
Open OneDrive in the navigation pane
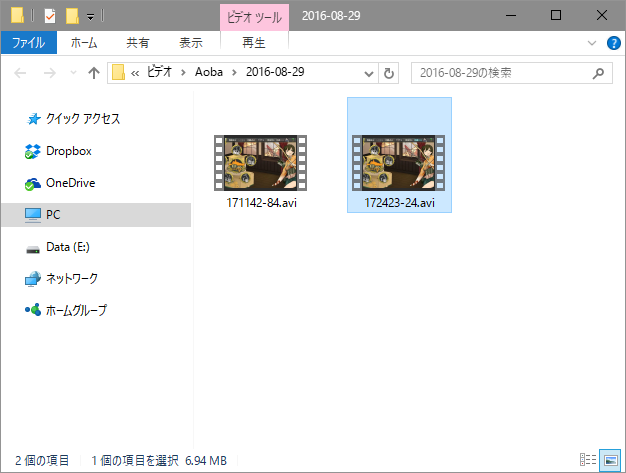tap(60, 183)
